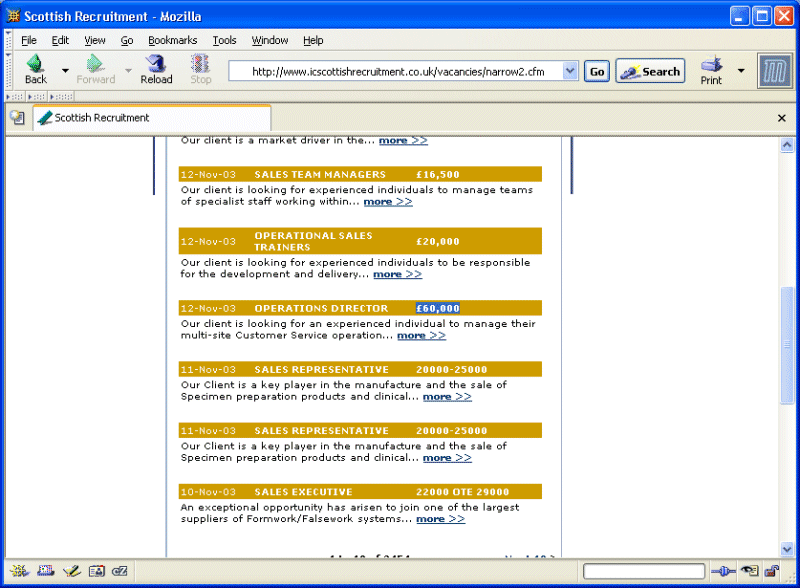Click the Mozilla throbber logo icon

pos(774,71)
